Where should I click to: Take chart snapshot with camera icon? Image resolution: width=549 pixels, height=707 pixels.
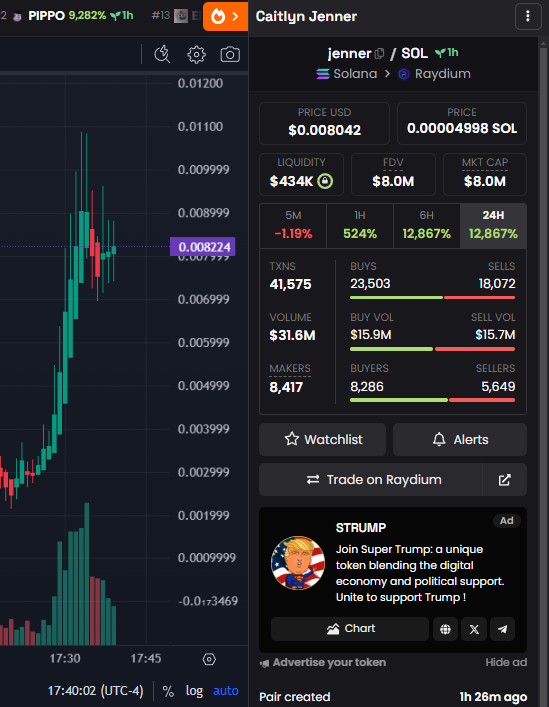(x=230, y=55)
